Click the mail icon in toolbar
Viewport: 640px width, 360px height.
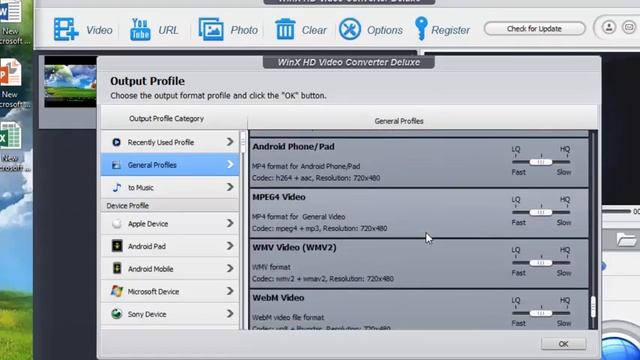coord(629,27)
